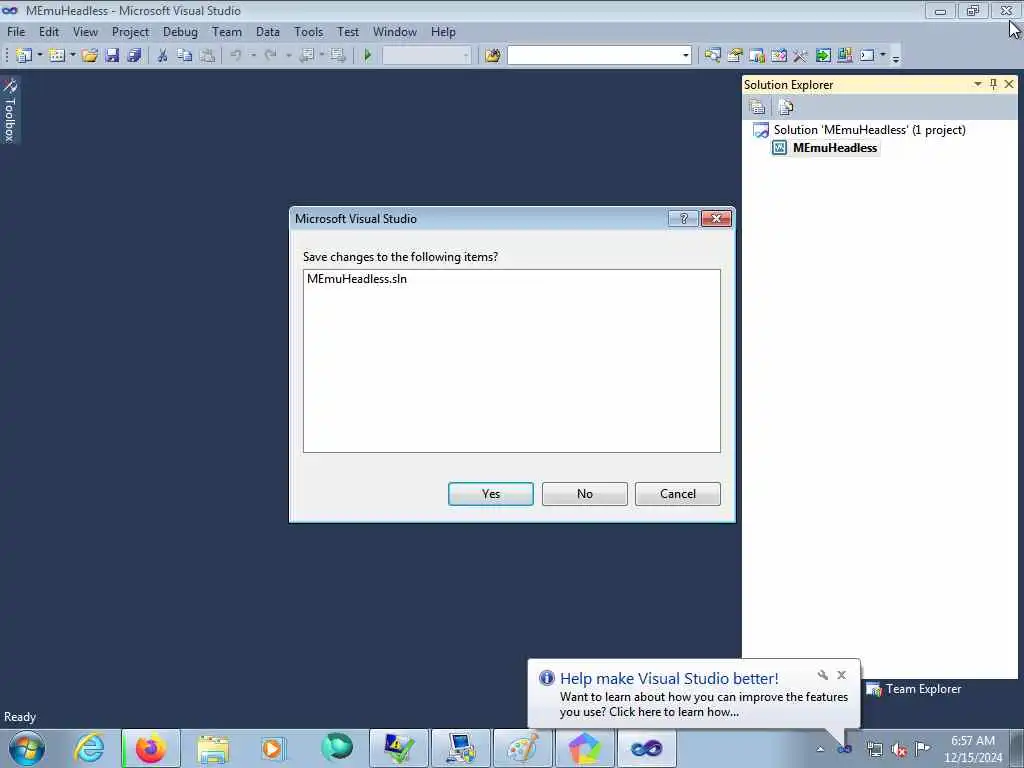This screenshot has width=1024, height=768.
Task: Click the Extension Manager toolbar icon
Action: [x=844, y=56]
